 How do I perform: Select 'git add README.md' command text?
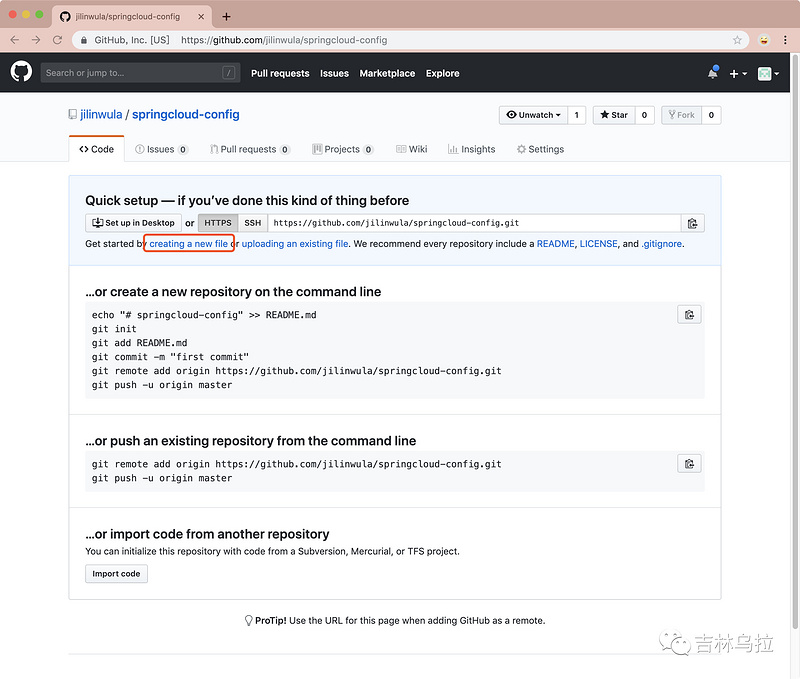pos(139,343)
